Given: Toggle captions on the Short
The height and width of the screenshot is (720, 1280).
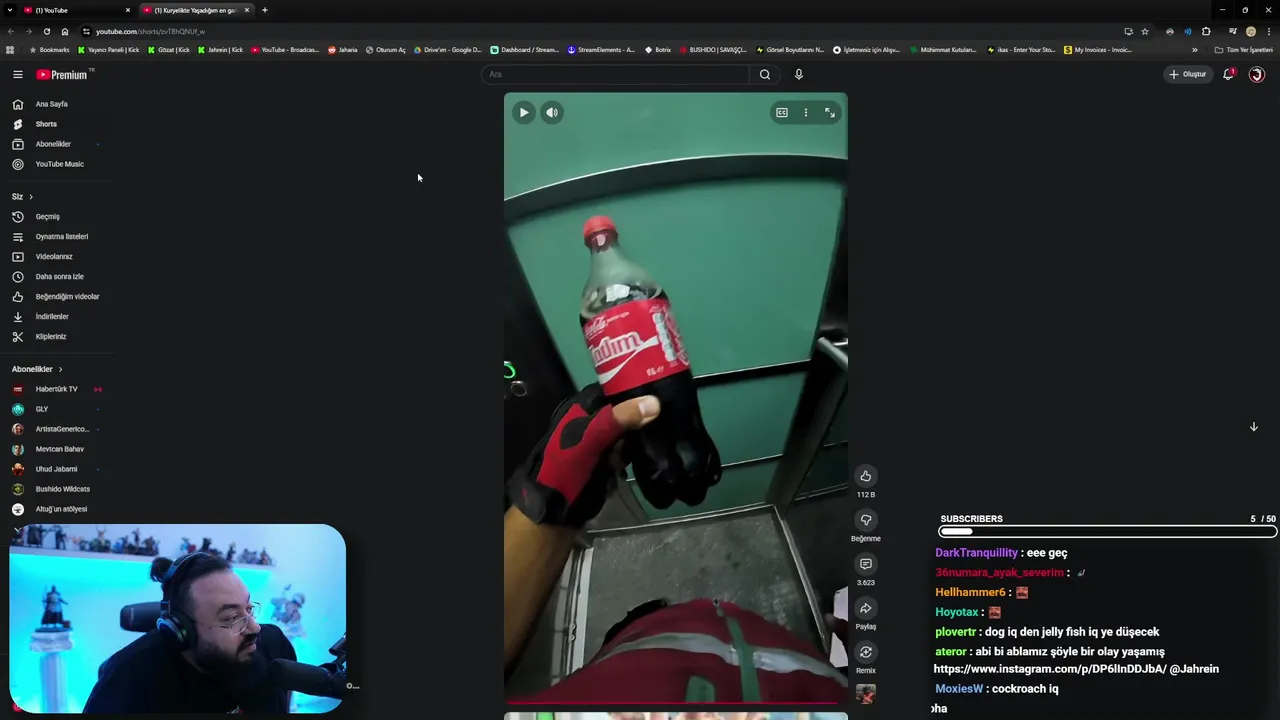Looking at the screenshot, I should 782,113.
